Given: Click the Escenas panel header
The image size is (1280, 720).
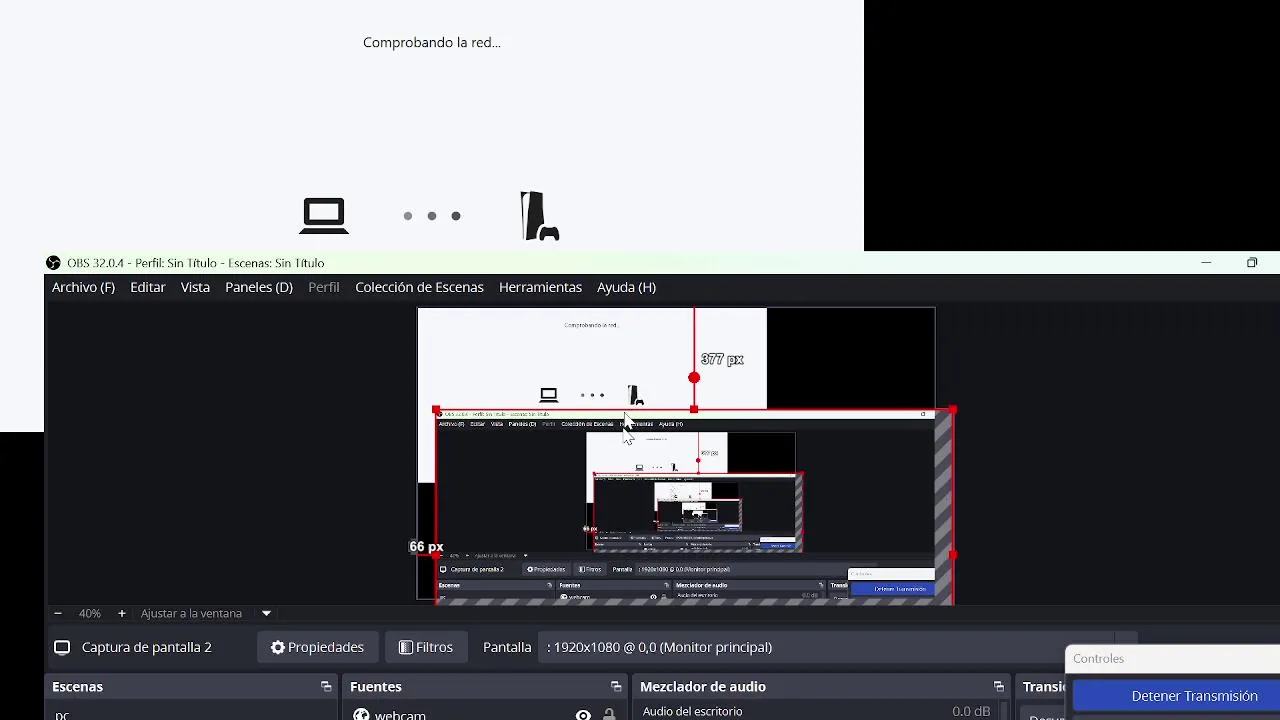Looking at the screenshot, I should tap(77, 686).
